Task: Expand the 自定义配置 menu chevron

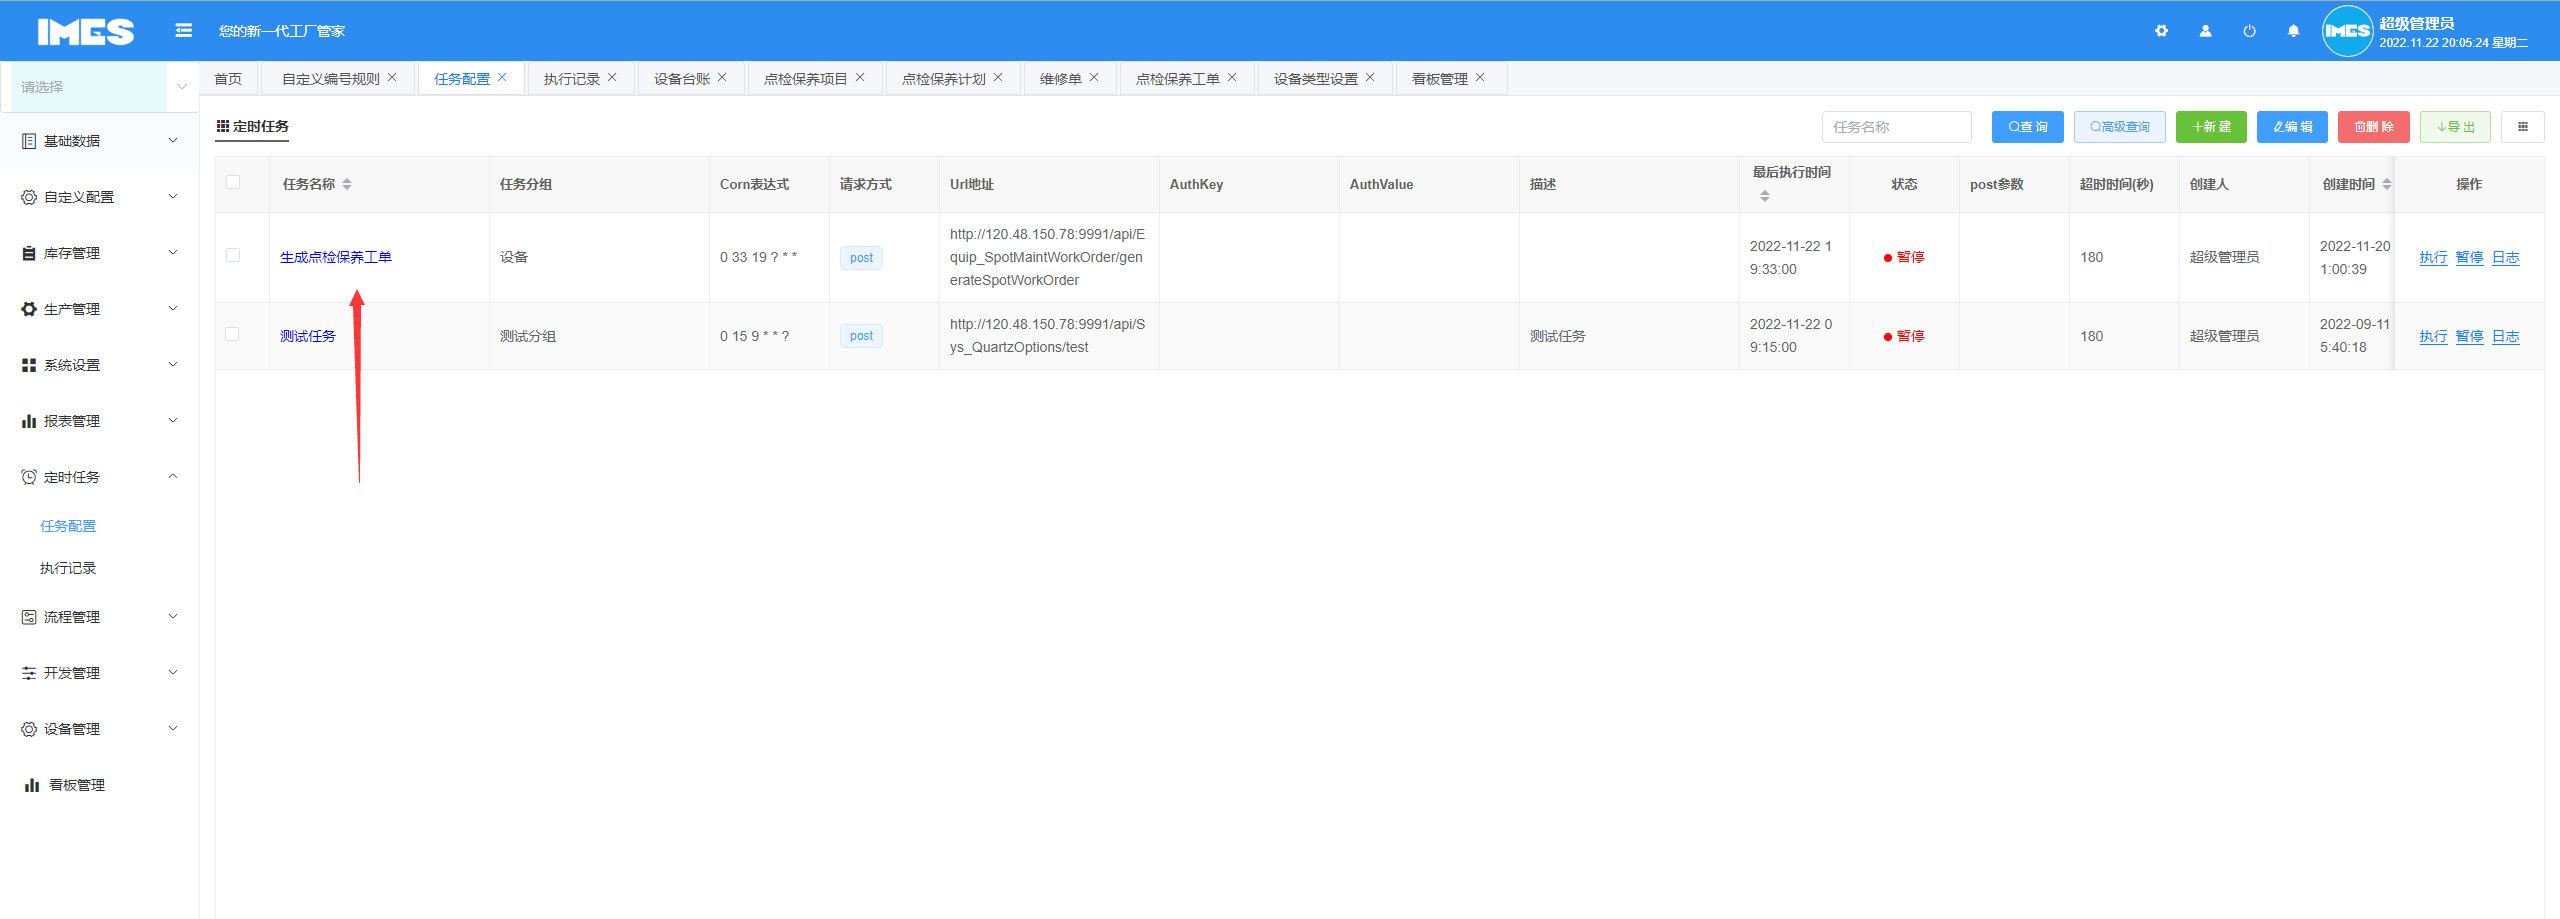Action: point(173,197)
